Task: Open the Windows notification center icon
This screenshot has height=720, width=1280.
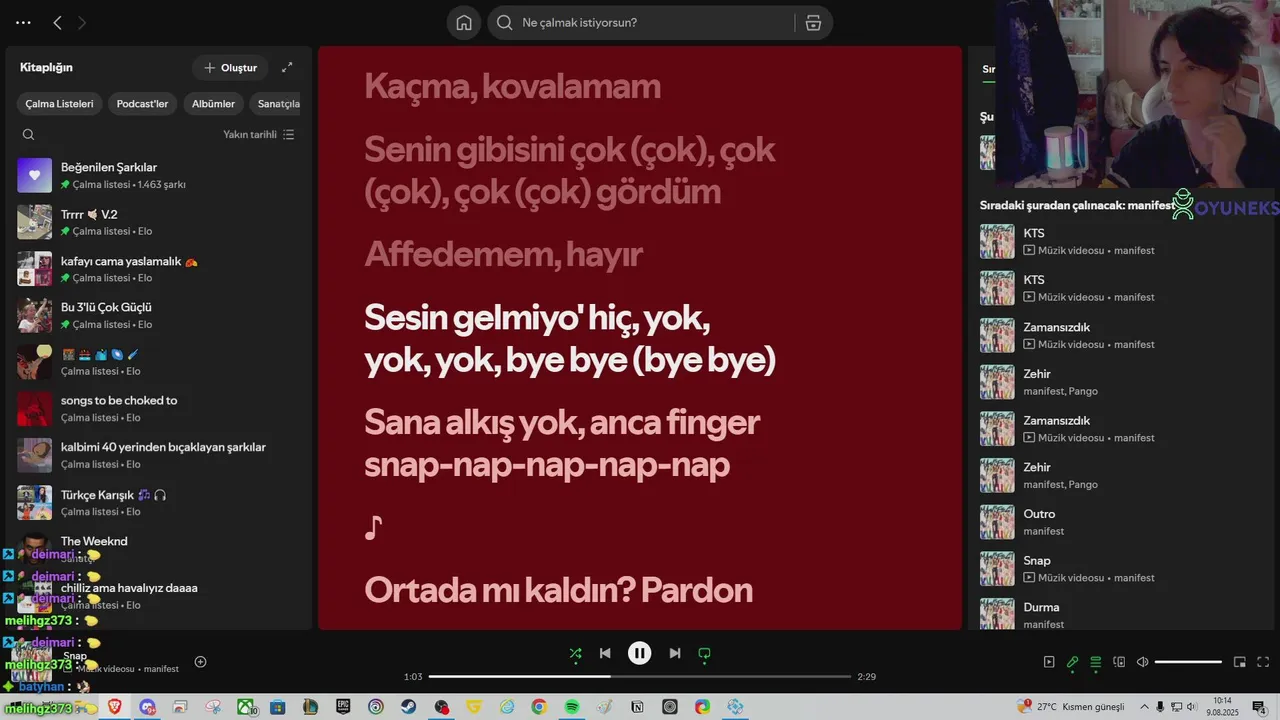Action: (1260, 707)
